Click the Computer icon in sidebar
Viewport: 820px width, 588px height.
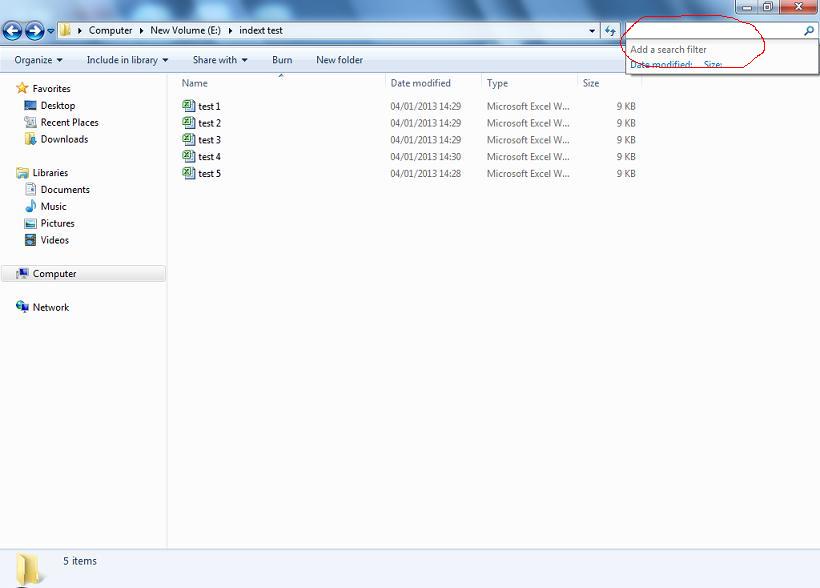[22, 273]
